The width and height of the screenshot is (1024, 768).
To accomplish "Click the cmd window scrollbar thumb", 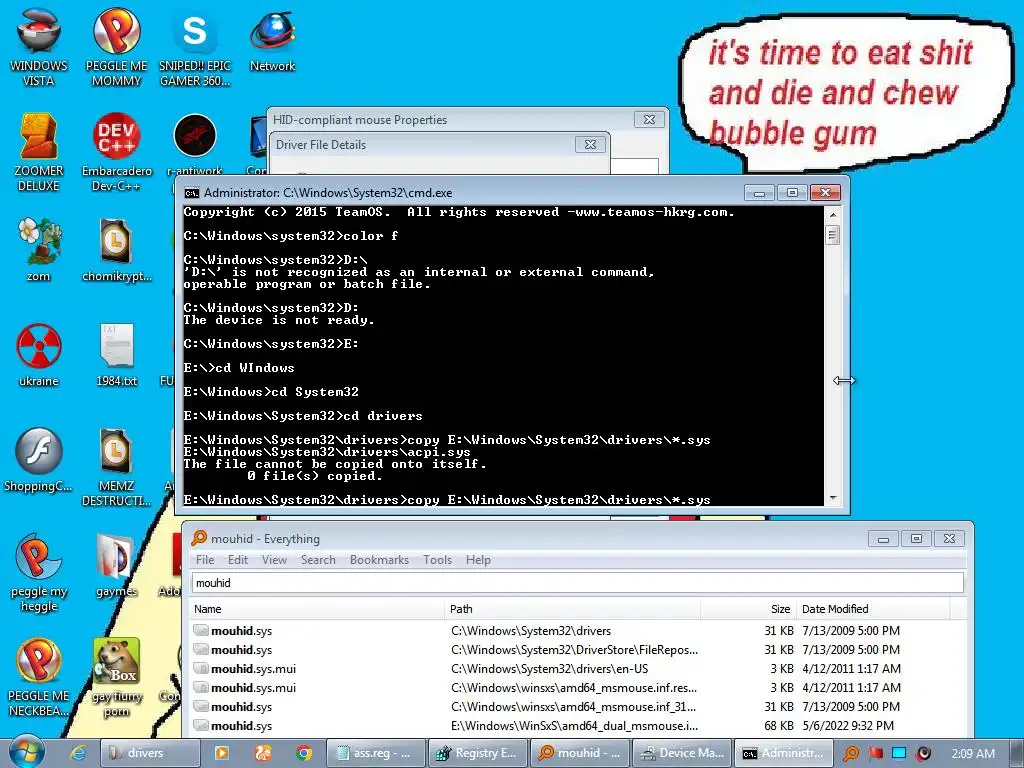I will point(833,234).
